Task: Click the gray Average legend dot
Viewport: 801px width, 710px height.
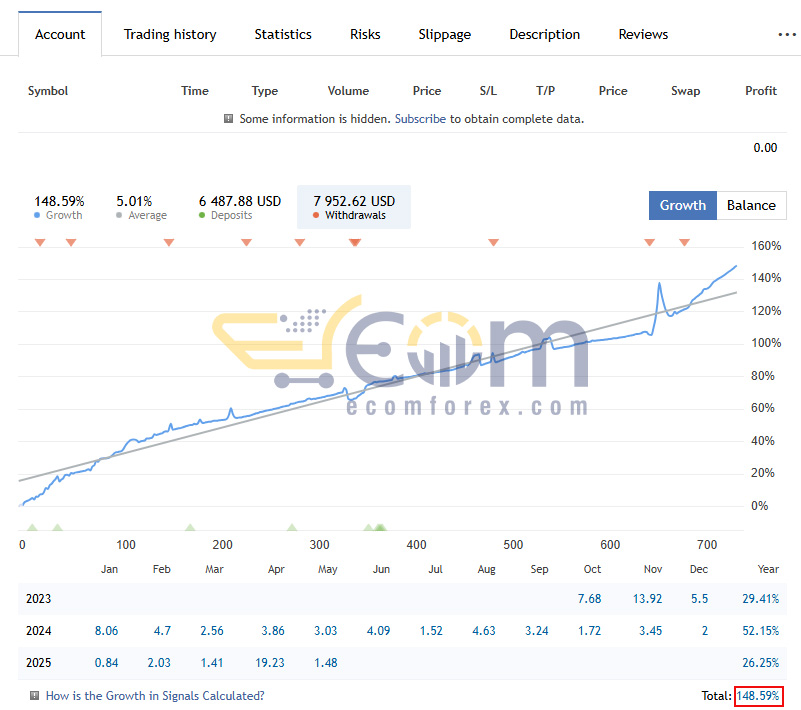Action: point(119,215)
